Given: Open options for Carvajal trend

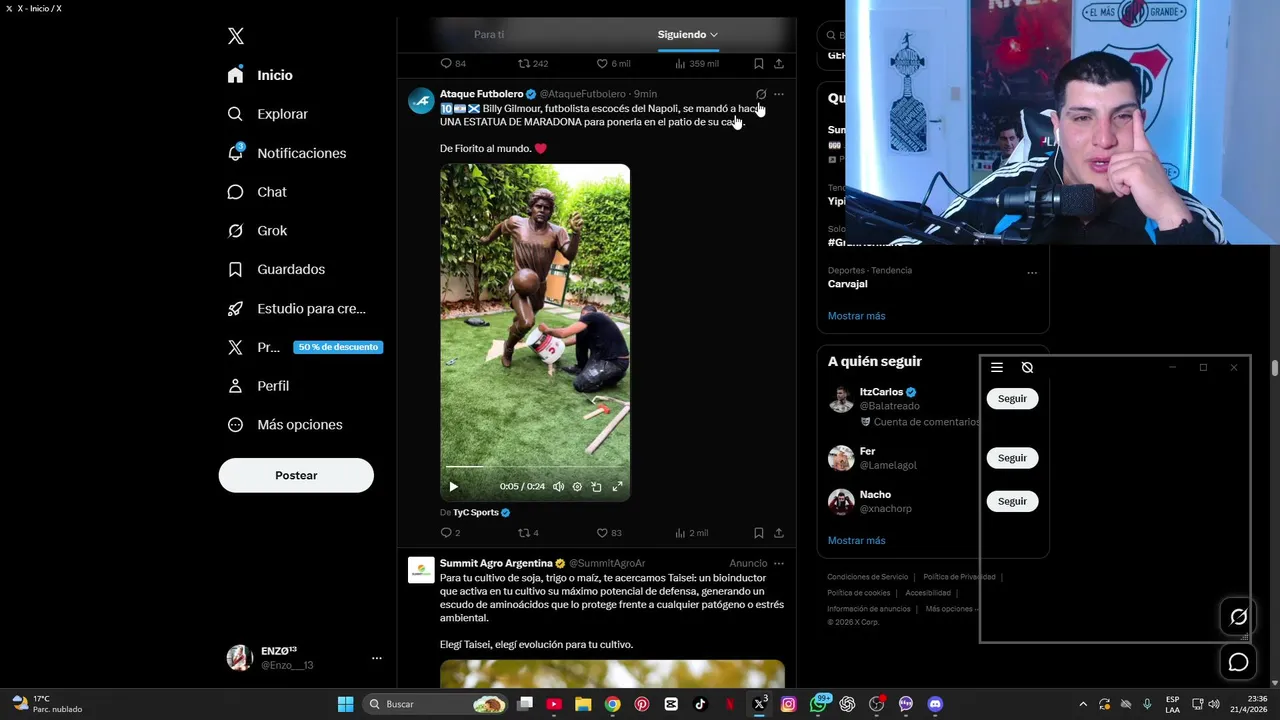Looking at the screenshot, I should pyautogui.click(x=1032, y=272).
